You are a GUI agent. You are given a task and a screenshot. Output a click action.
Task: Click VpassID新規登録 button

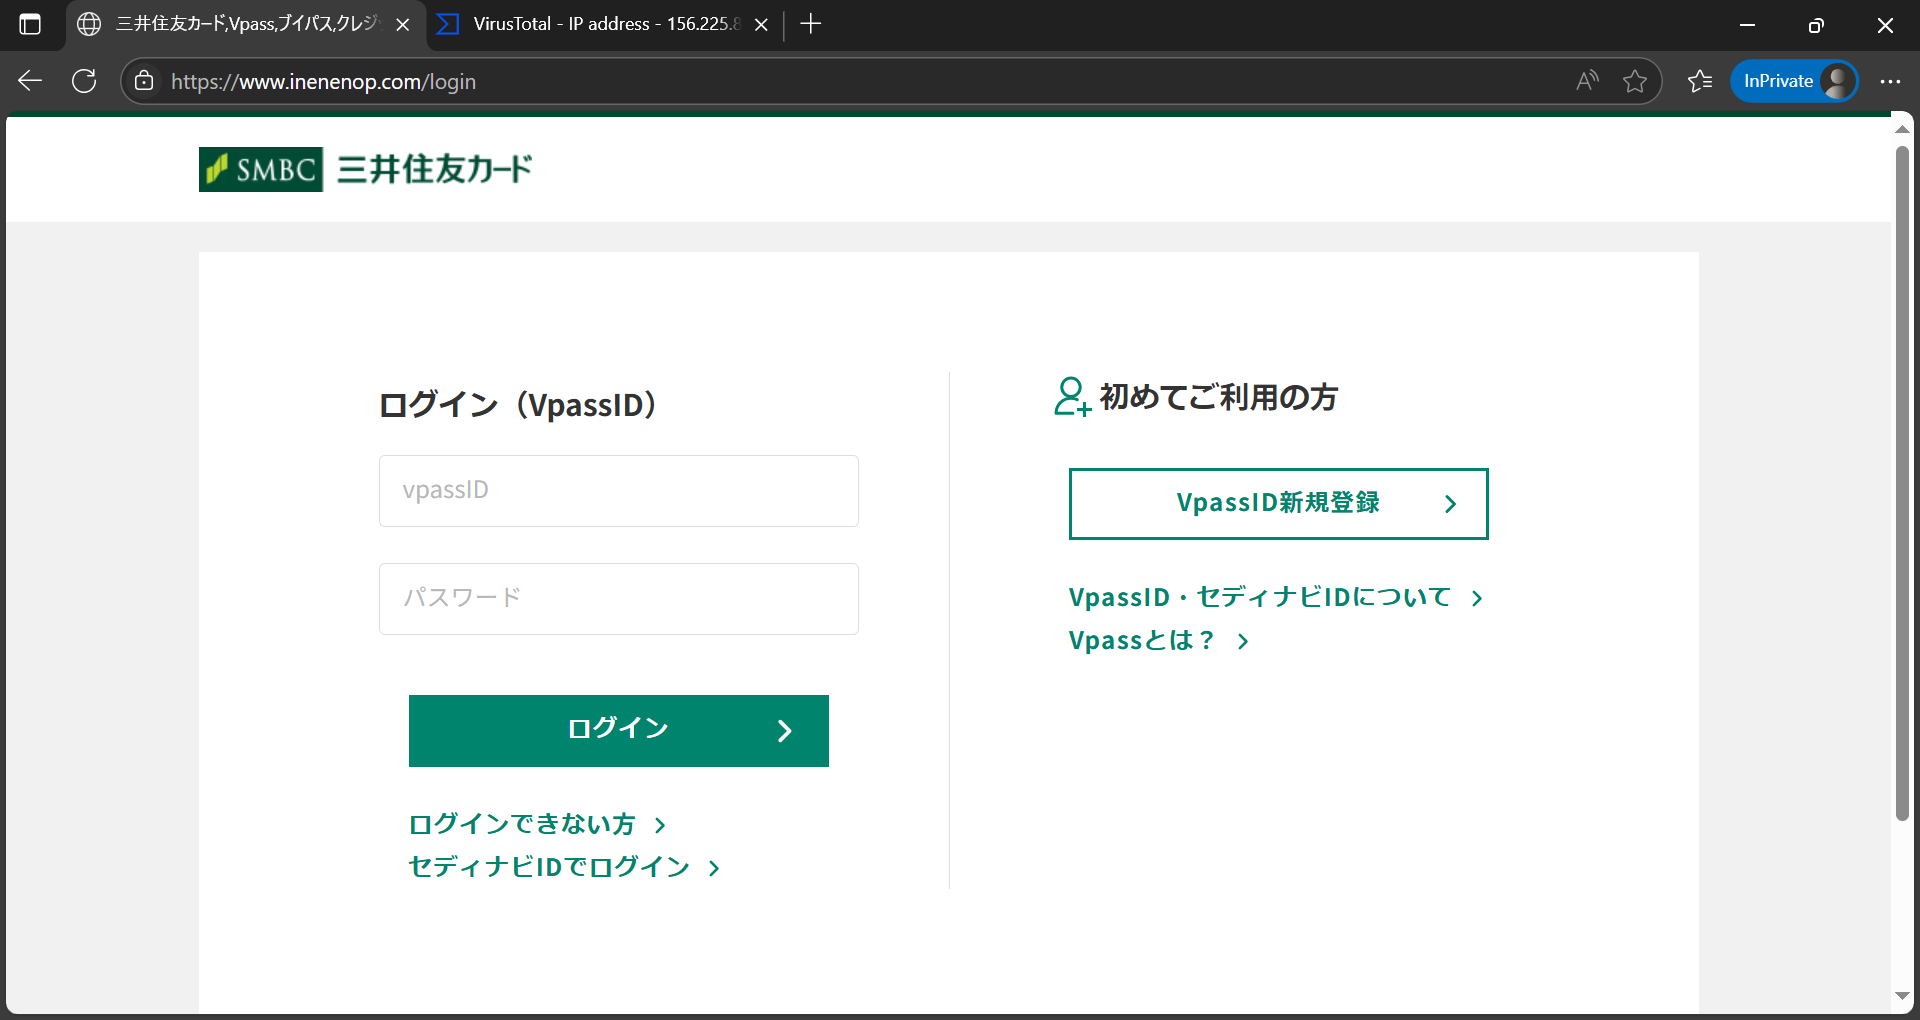1278,504
